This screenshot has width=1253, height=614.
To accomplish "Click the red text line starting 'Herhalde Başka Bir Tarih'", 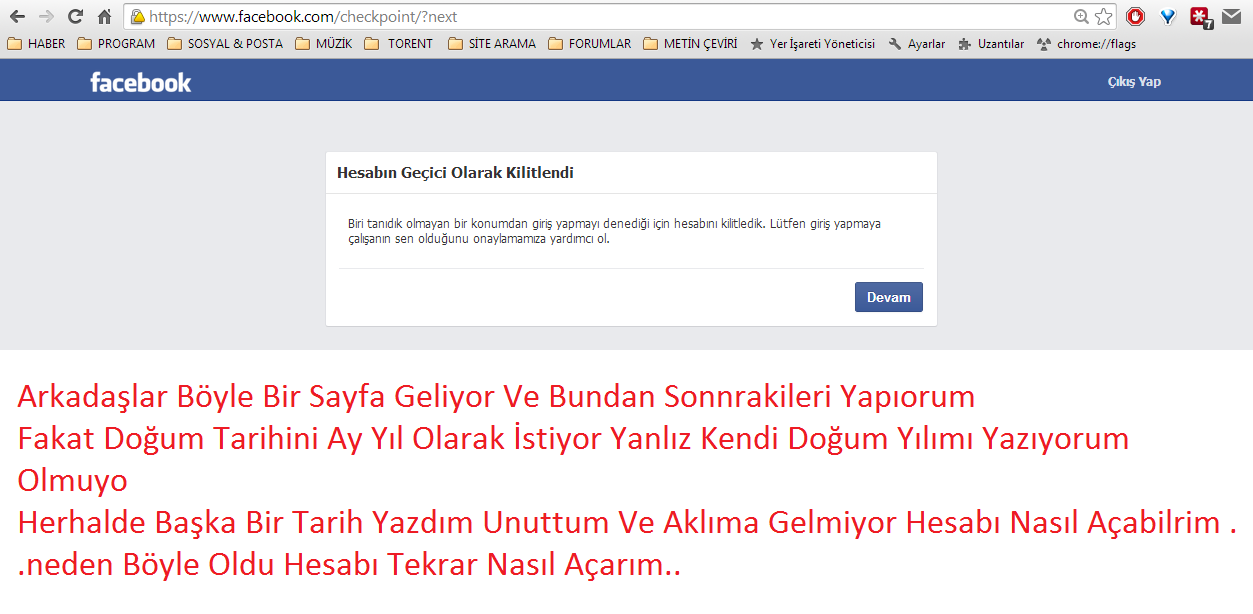I will pos(627,522).
